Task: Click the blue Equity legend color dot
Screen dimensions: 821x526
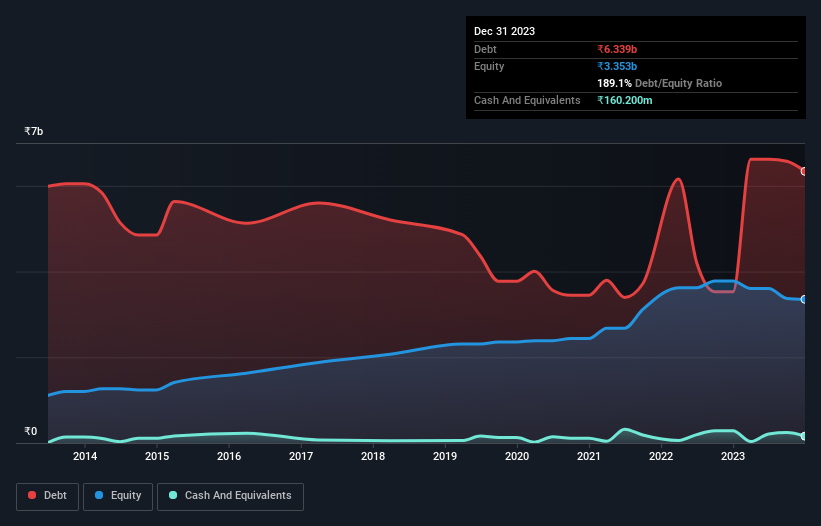Action: [99, 495]
